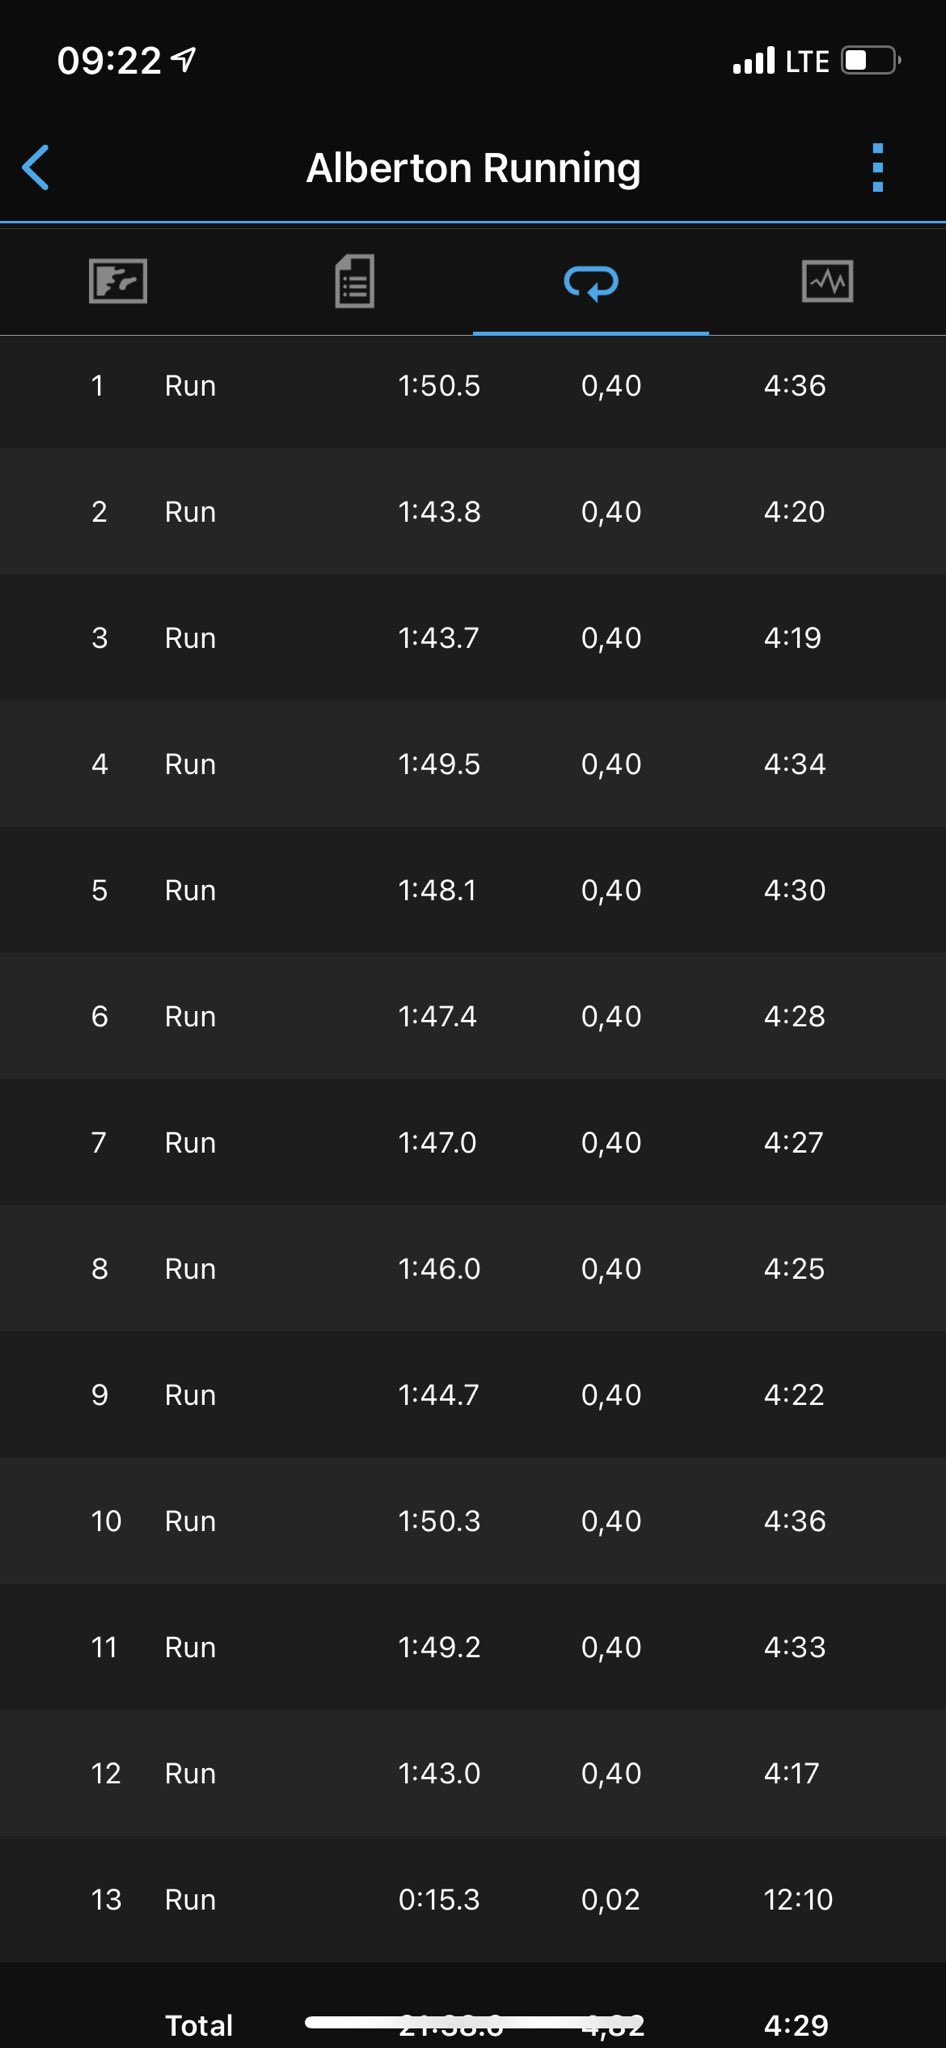
Task: Tap the cellular signal strength icon
Action: [753, 61]
